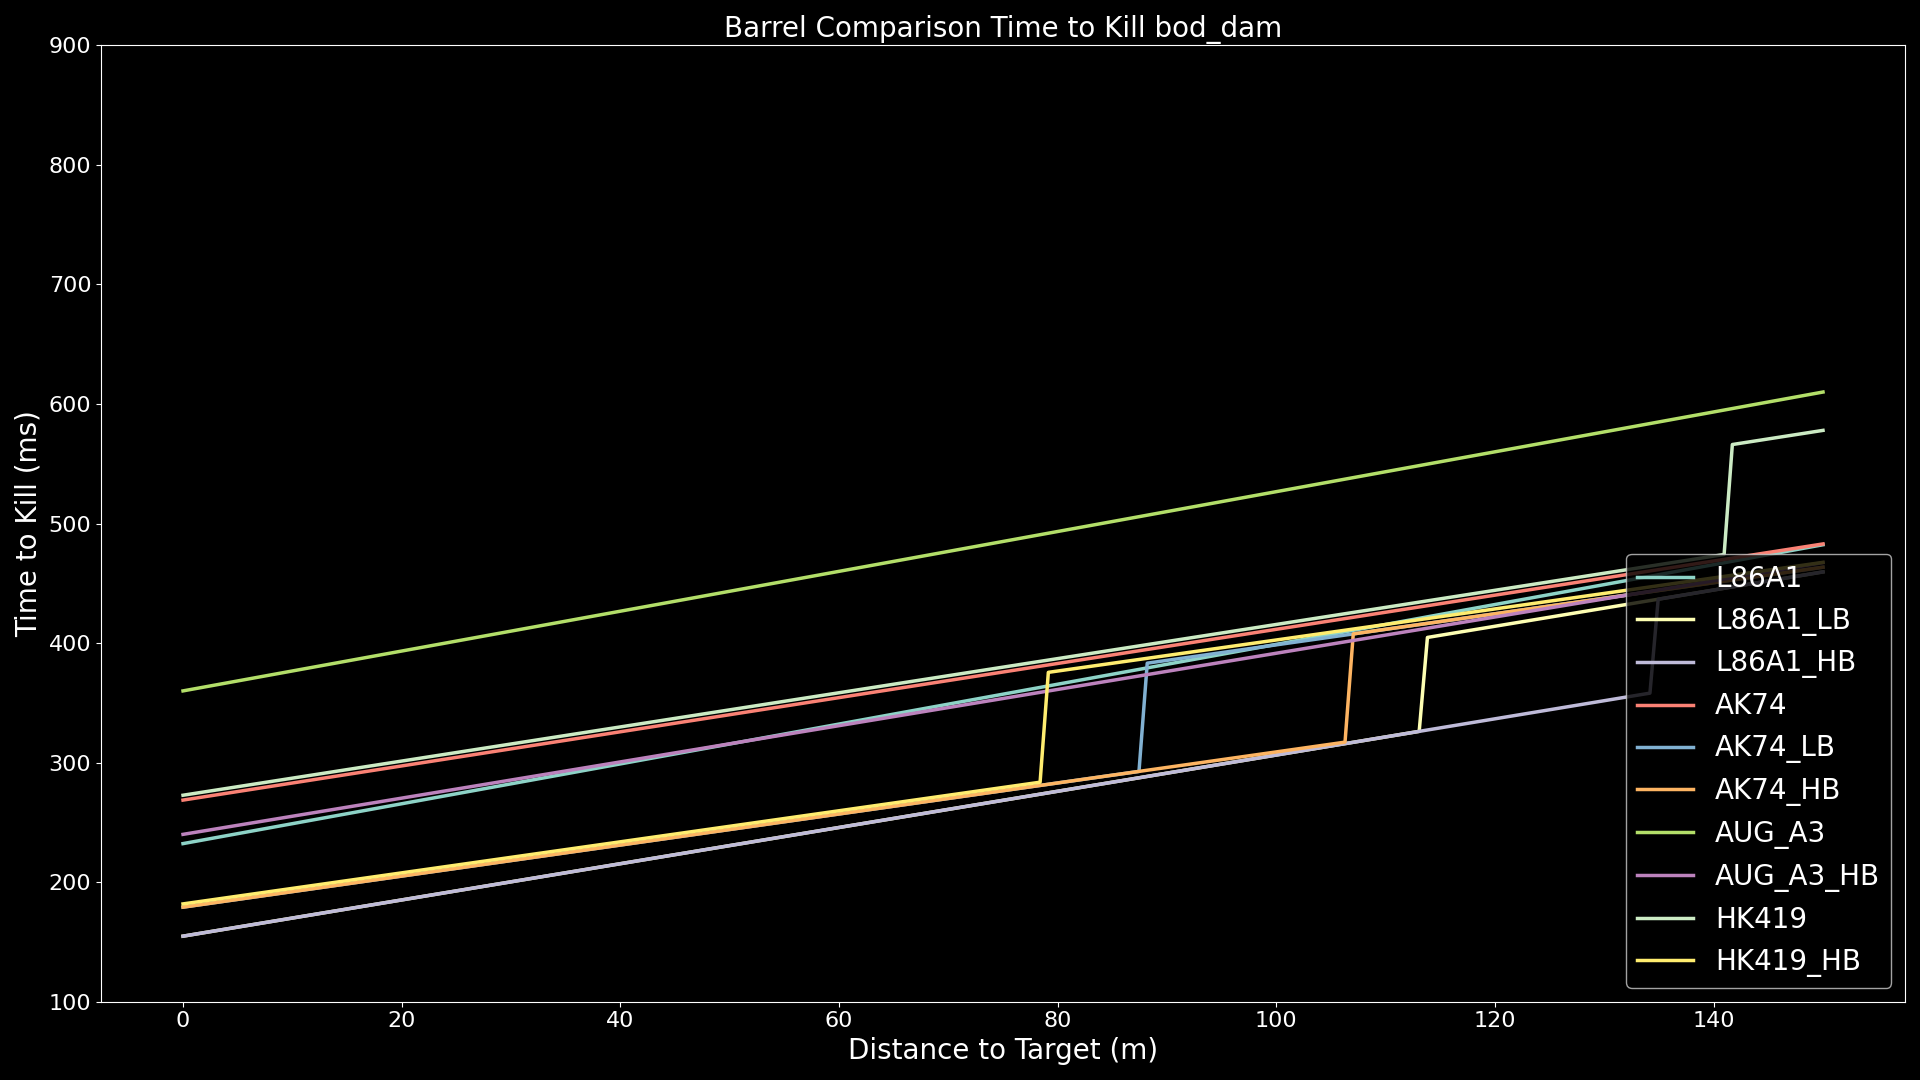Screen dimensions: 1920x1080
Task: Click the AK74_HB legend entry label
Action: coord(1777,790)
